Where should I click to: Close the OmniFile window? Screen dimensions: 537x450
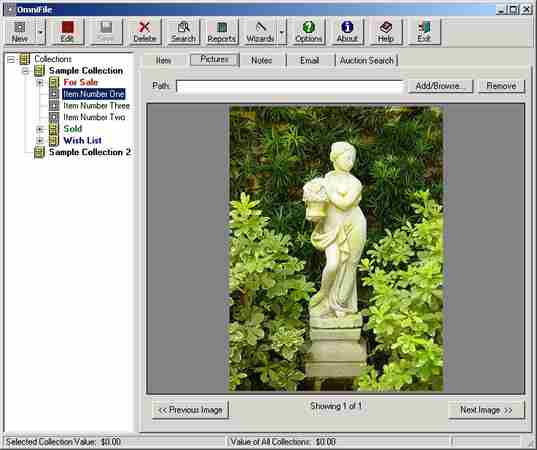526,10
